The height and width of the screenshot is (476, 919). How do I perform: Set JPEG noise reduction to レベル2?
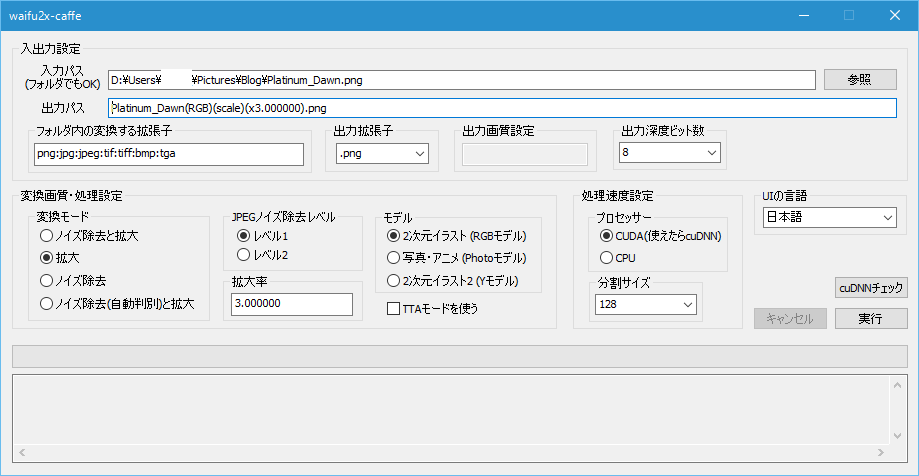(243, 255)
